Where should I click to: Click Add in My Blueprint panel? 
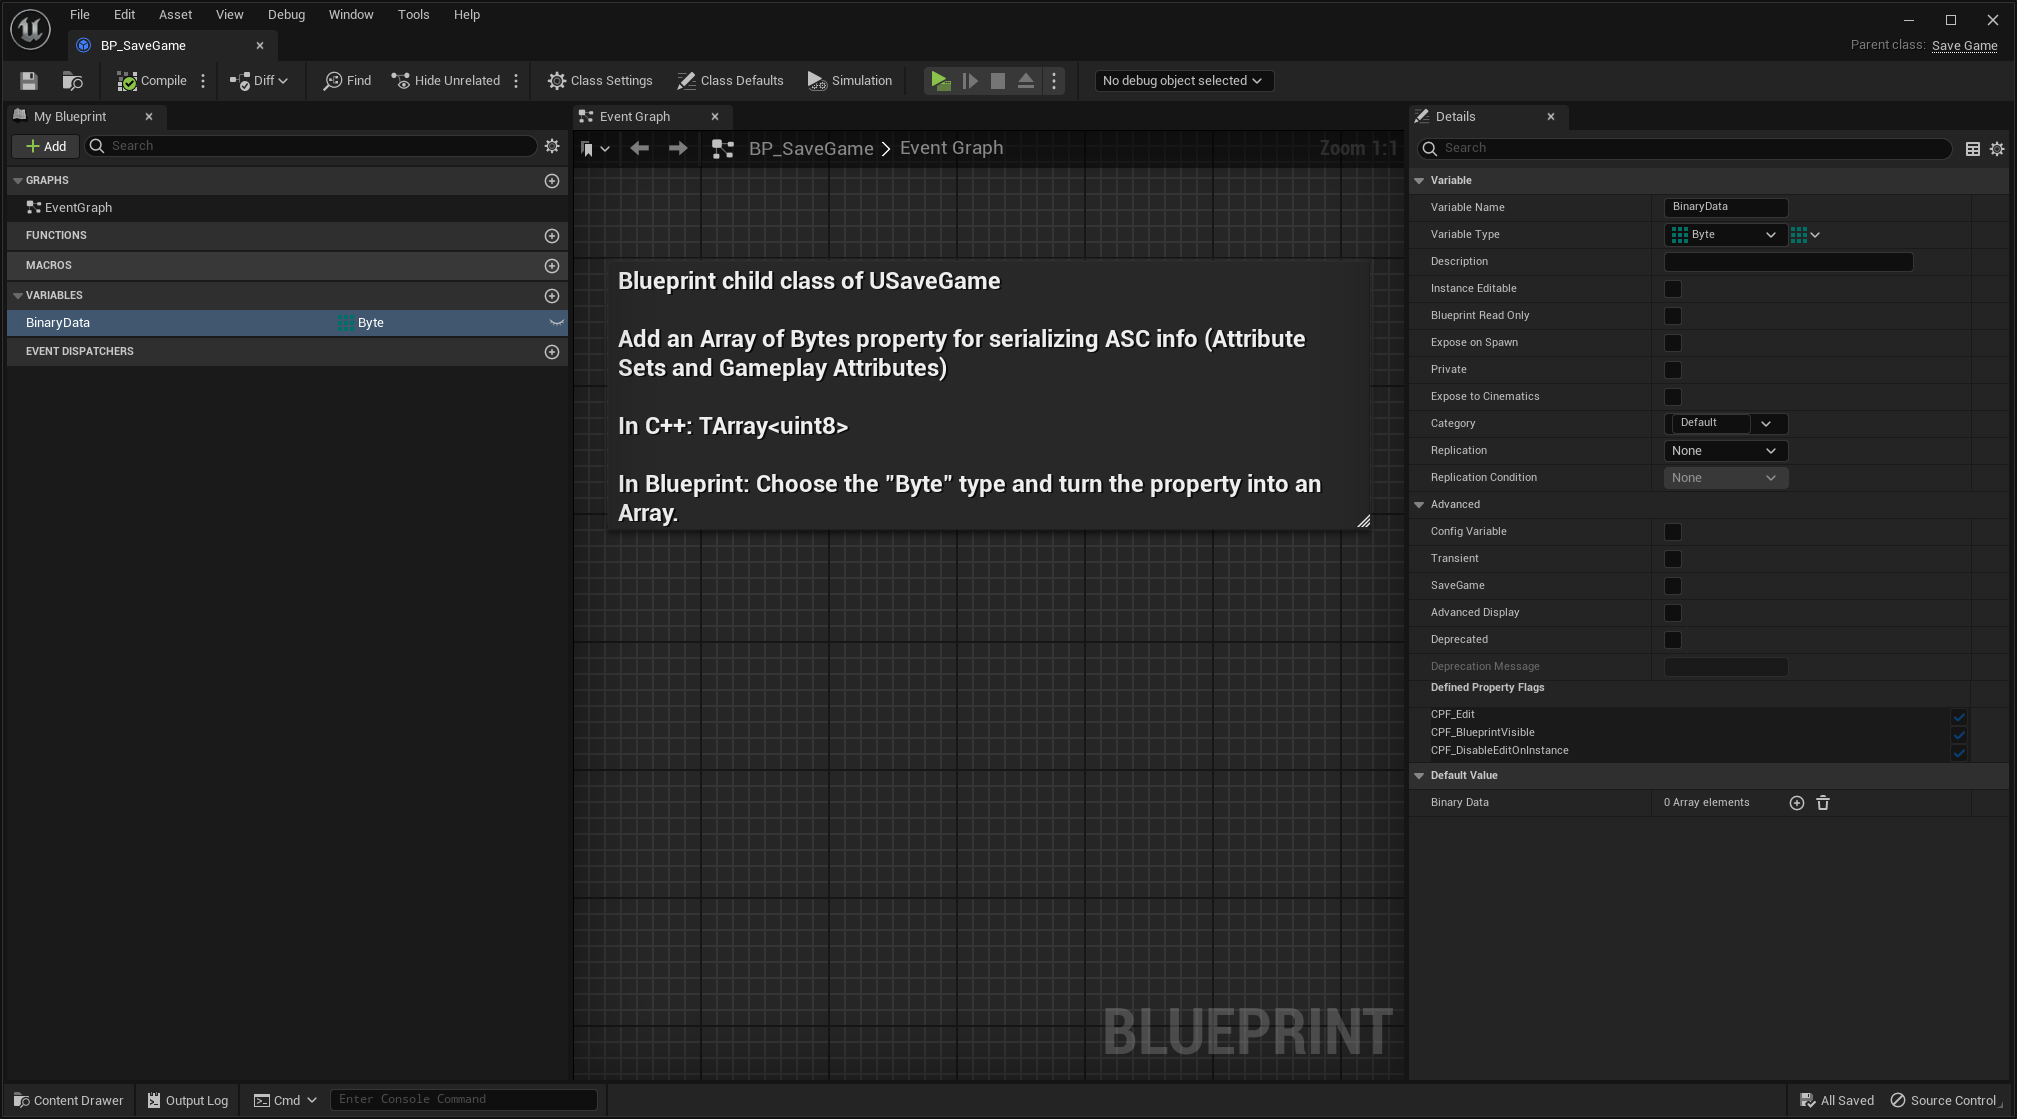[x=45, y=146]
